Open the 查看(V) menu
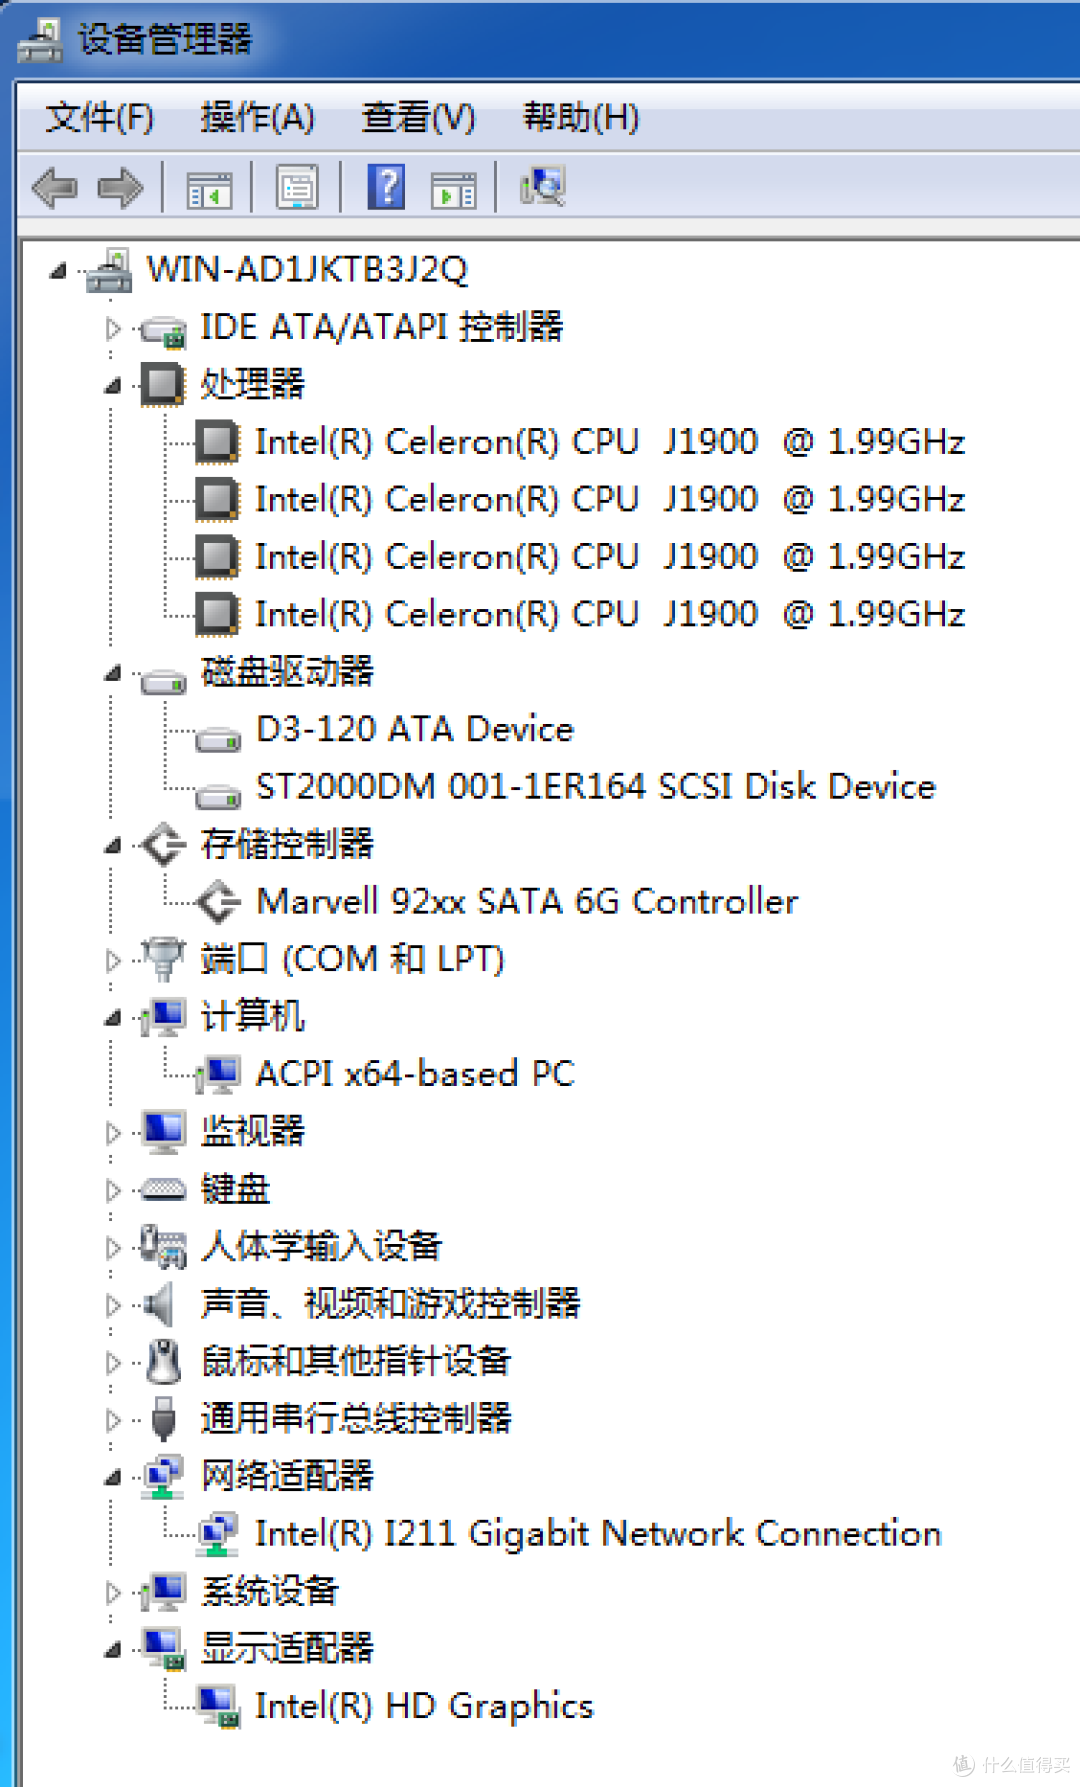 [418, 118]
